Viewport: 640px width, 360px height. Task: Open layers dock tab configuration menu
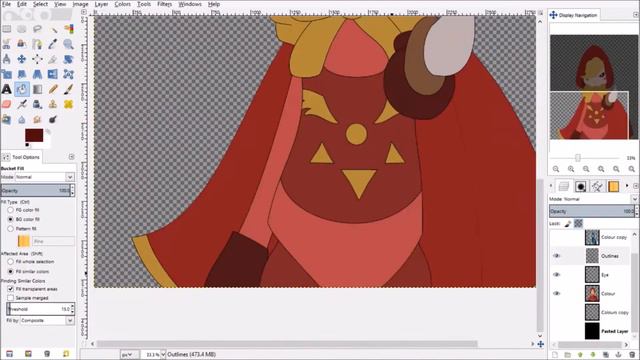pos(636,186)
